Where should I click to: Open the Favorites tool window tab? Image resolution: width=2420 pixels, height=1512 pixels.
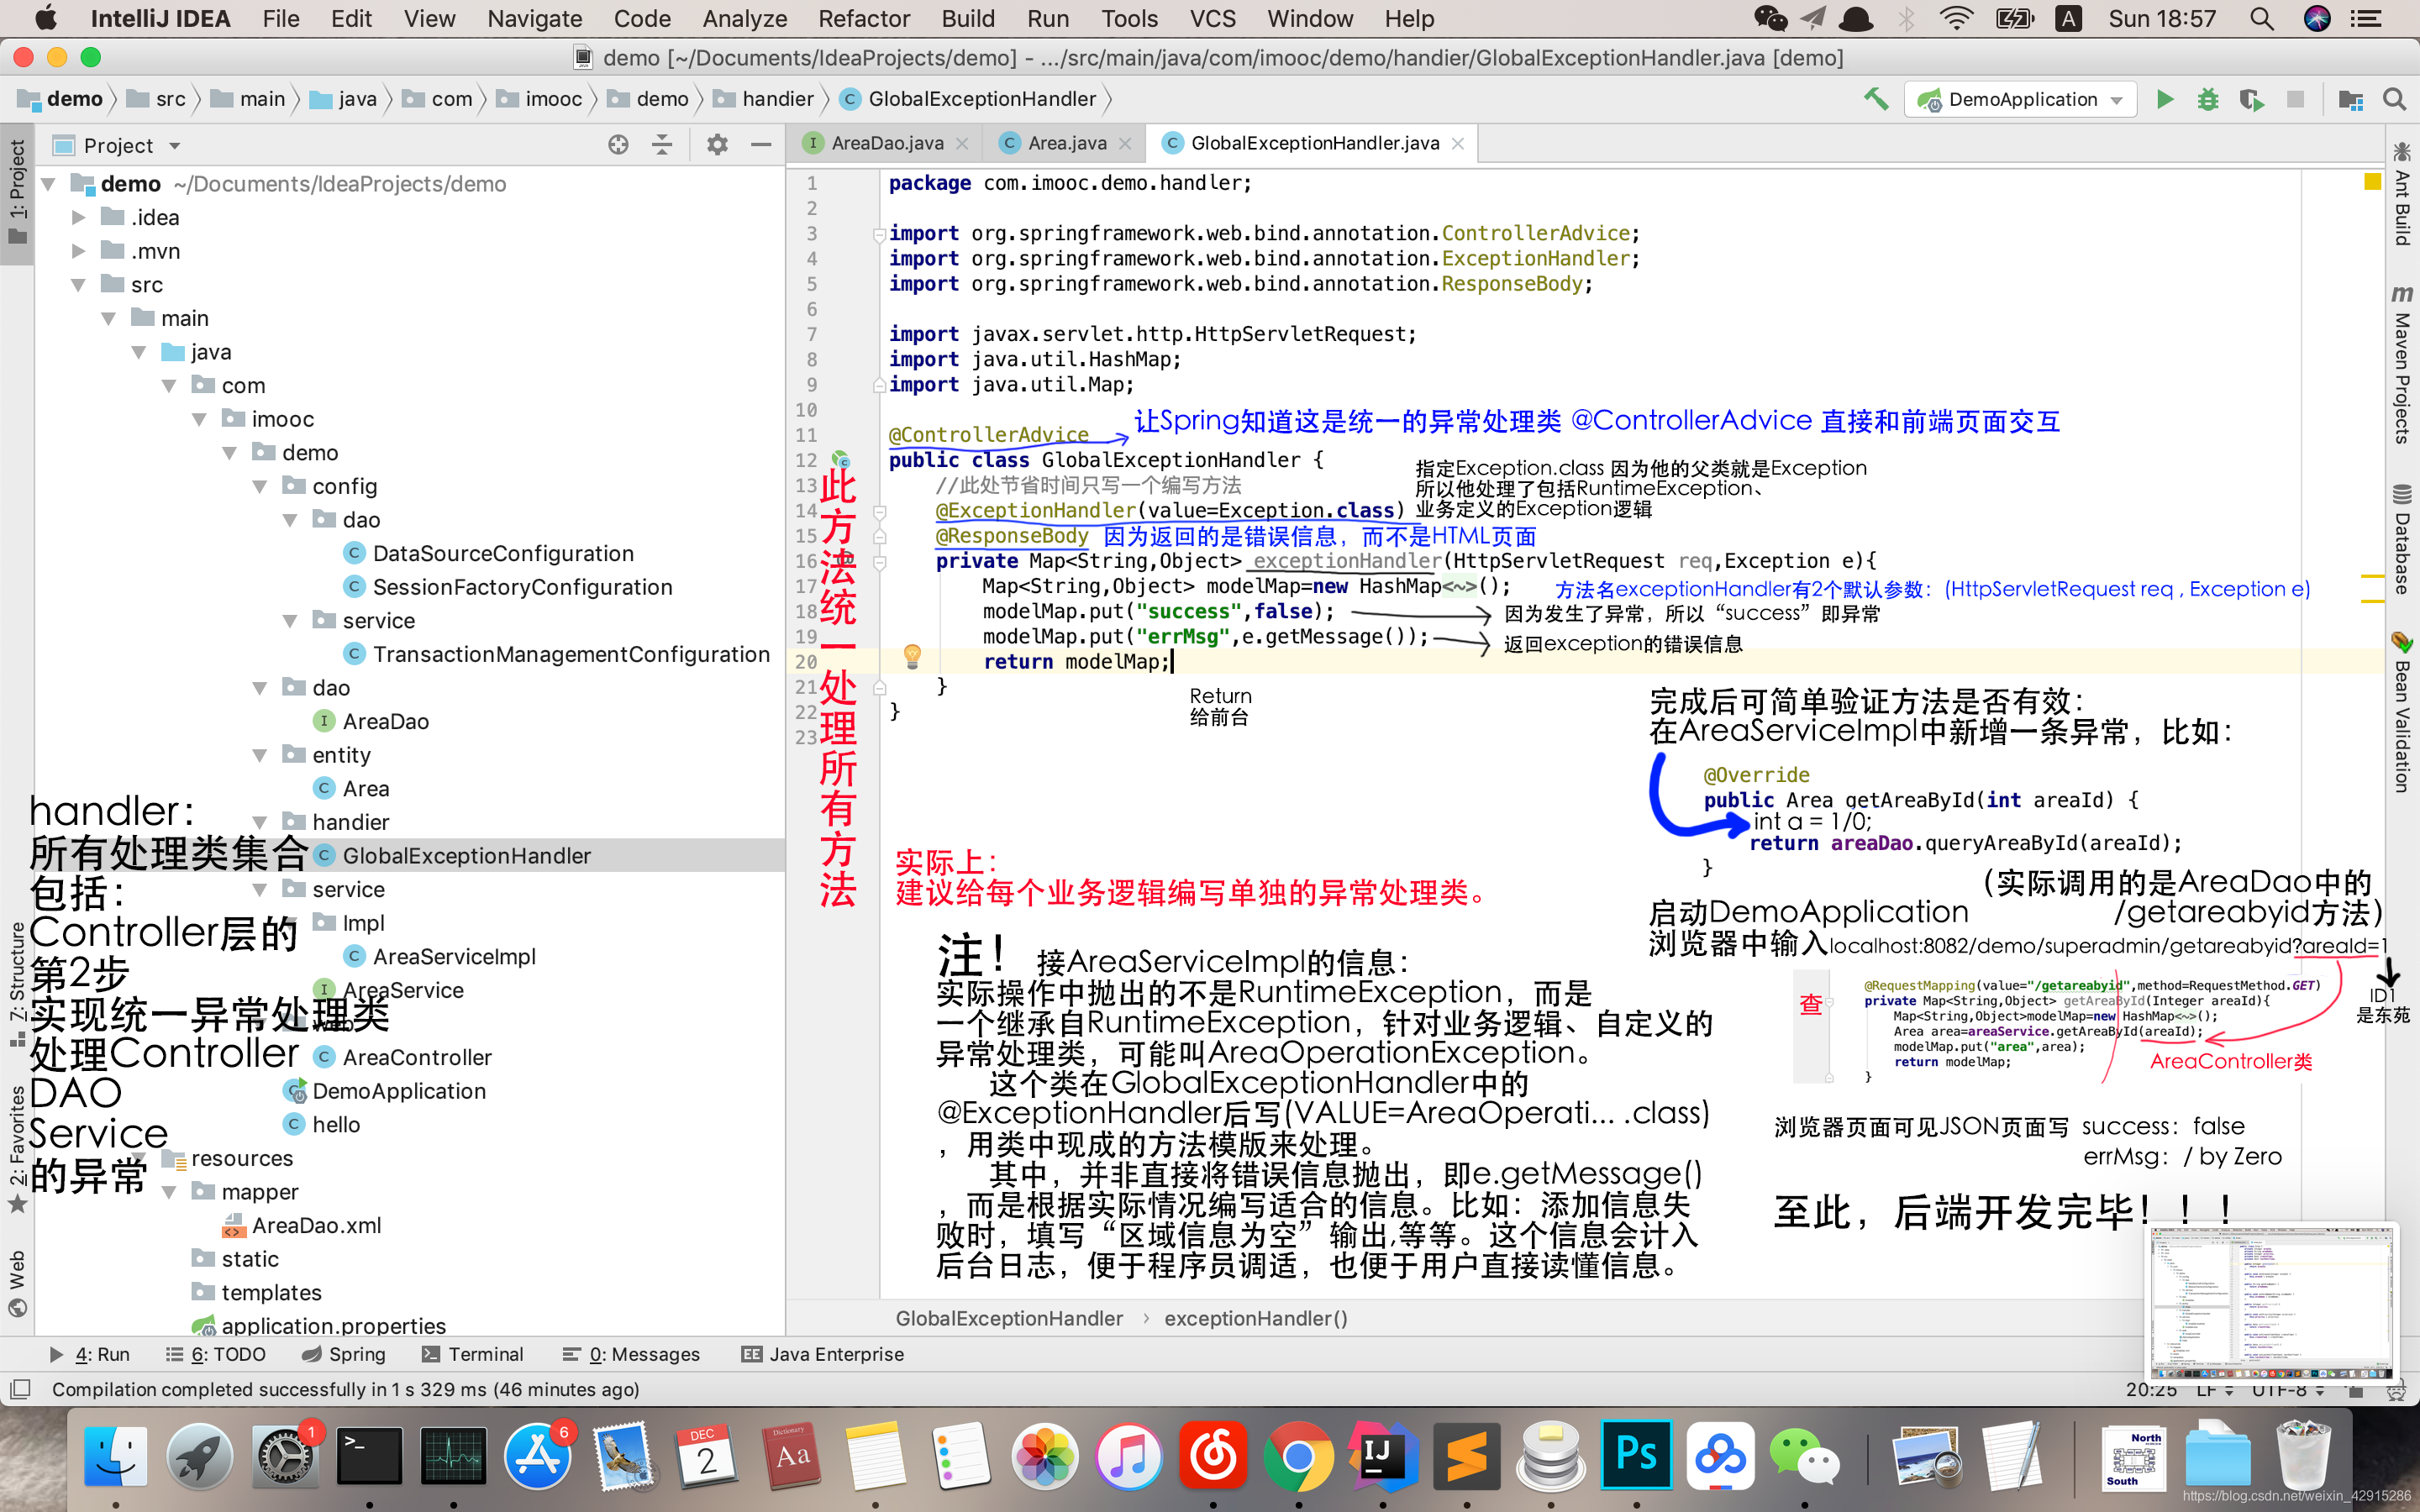click(x=17, y=1150)
